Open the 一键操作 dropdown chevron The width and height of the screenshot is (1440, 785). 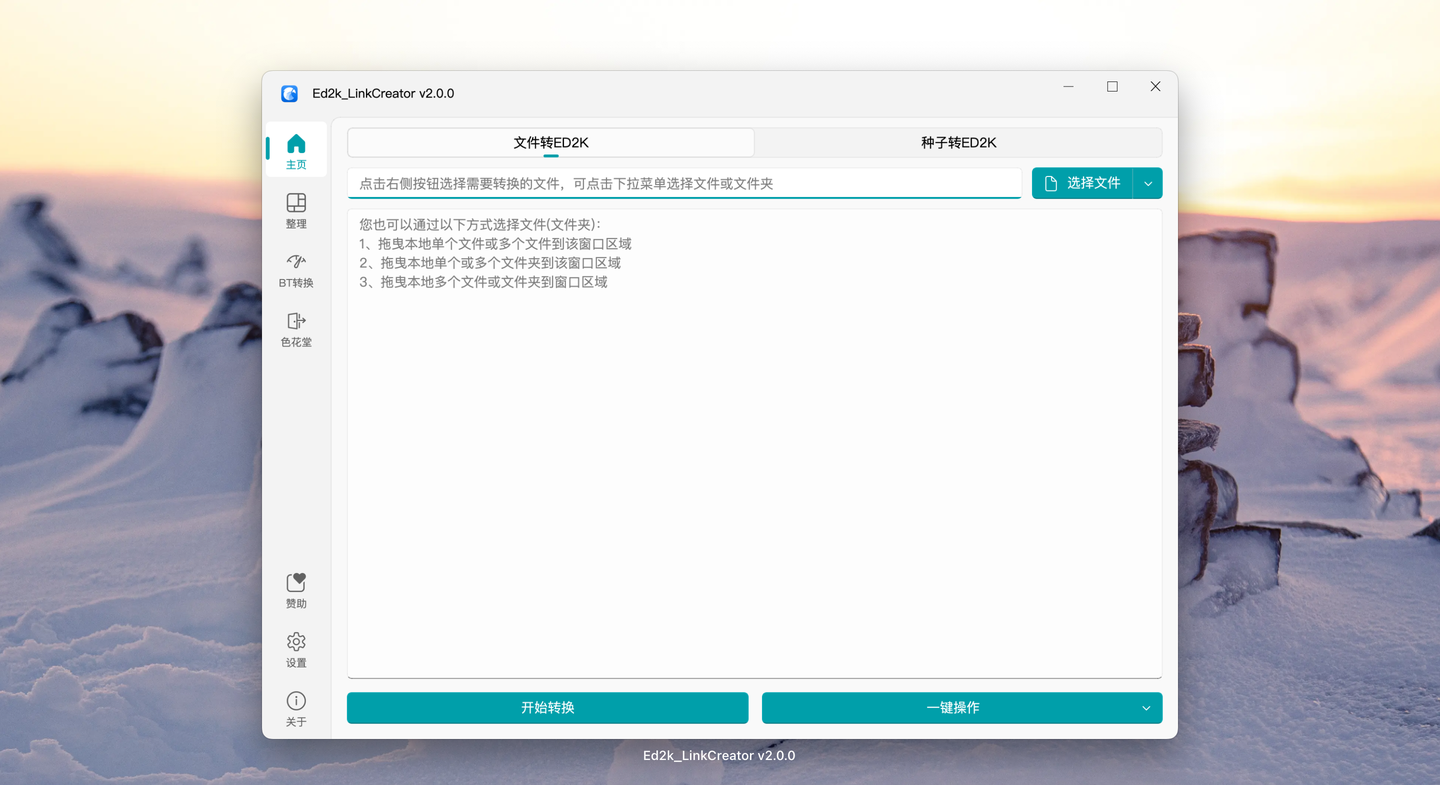coord(1145,707)
